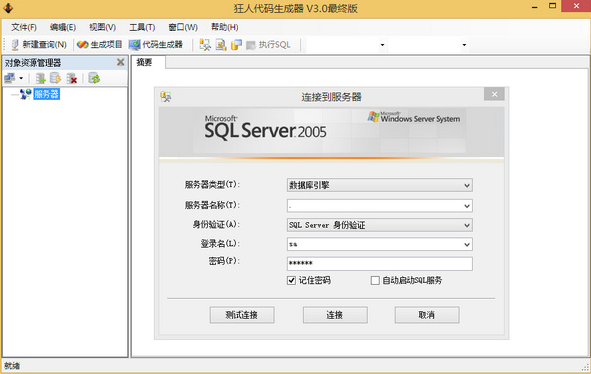Click the 连接 connect button

(x=335, y=315)
